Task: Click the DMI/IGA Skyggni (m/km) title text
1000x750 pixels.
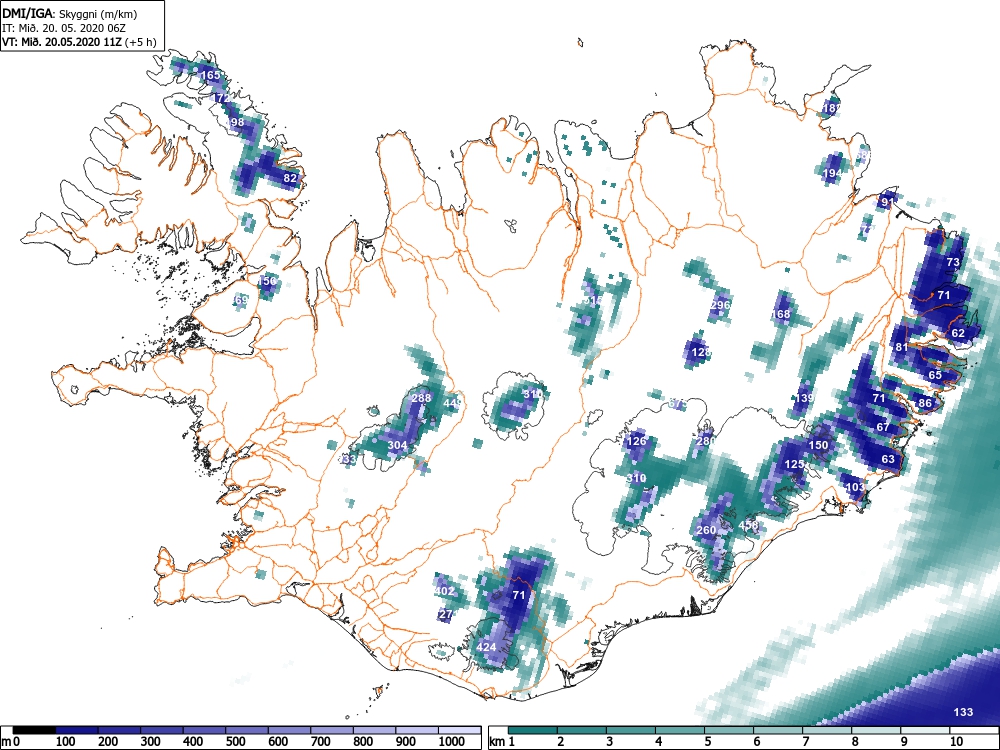Action: 70,13
